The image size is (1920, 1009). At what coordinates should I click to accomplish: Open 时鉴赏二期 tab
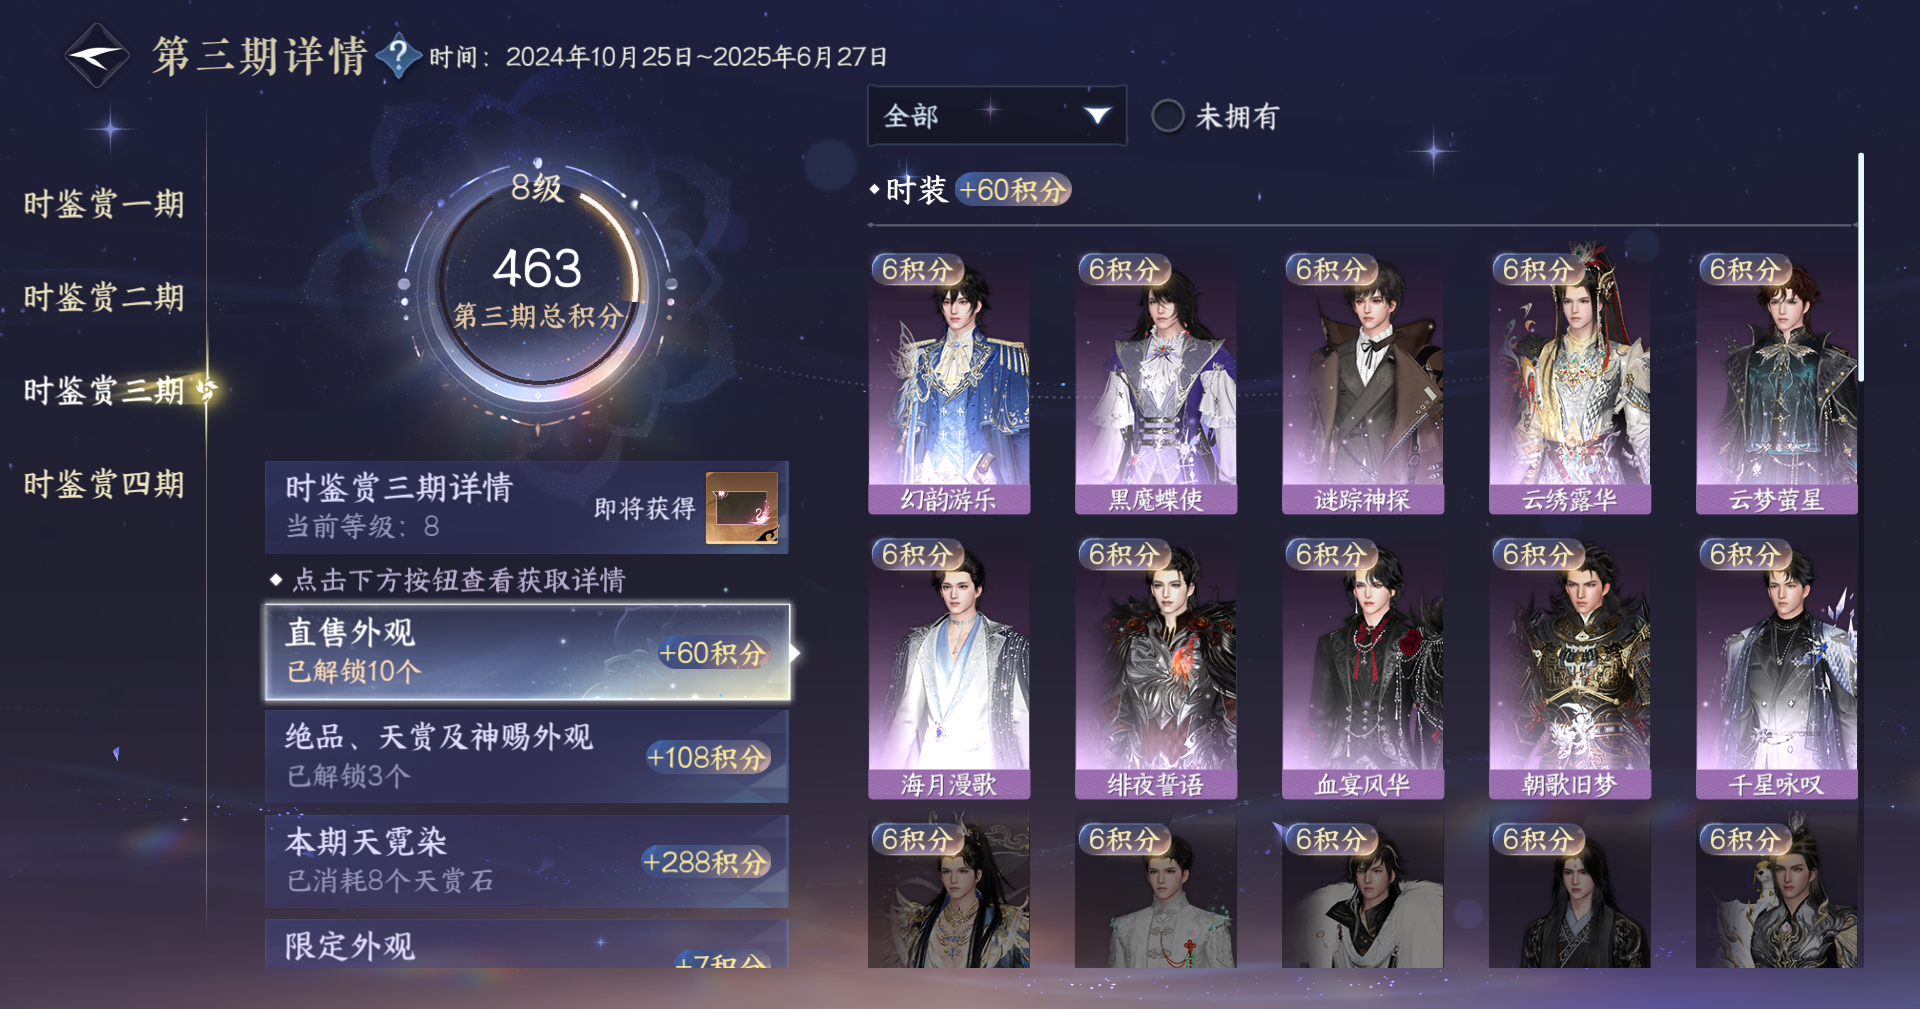[x=104, y=297]
